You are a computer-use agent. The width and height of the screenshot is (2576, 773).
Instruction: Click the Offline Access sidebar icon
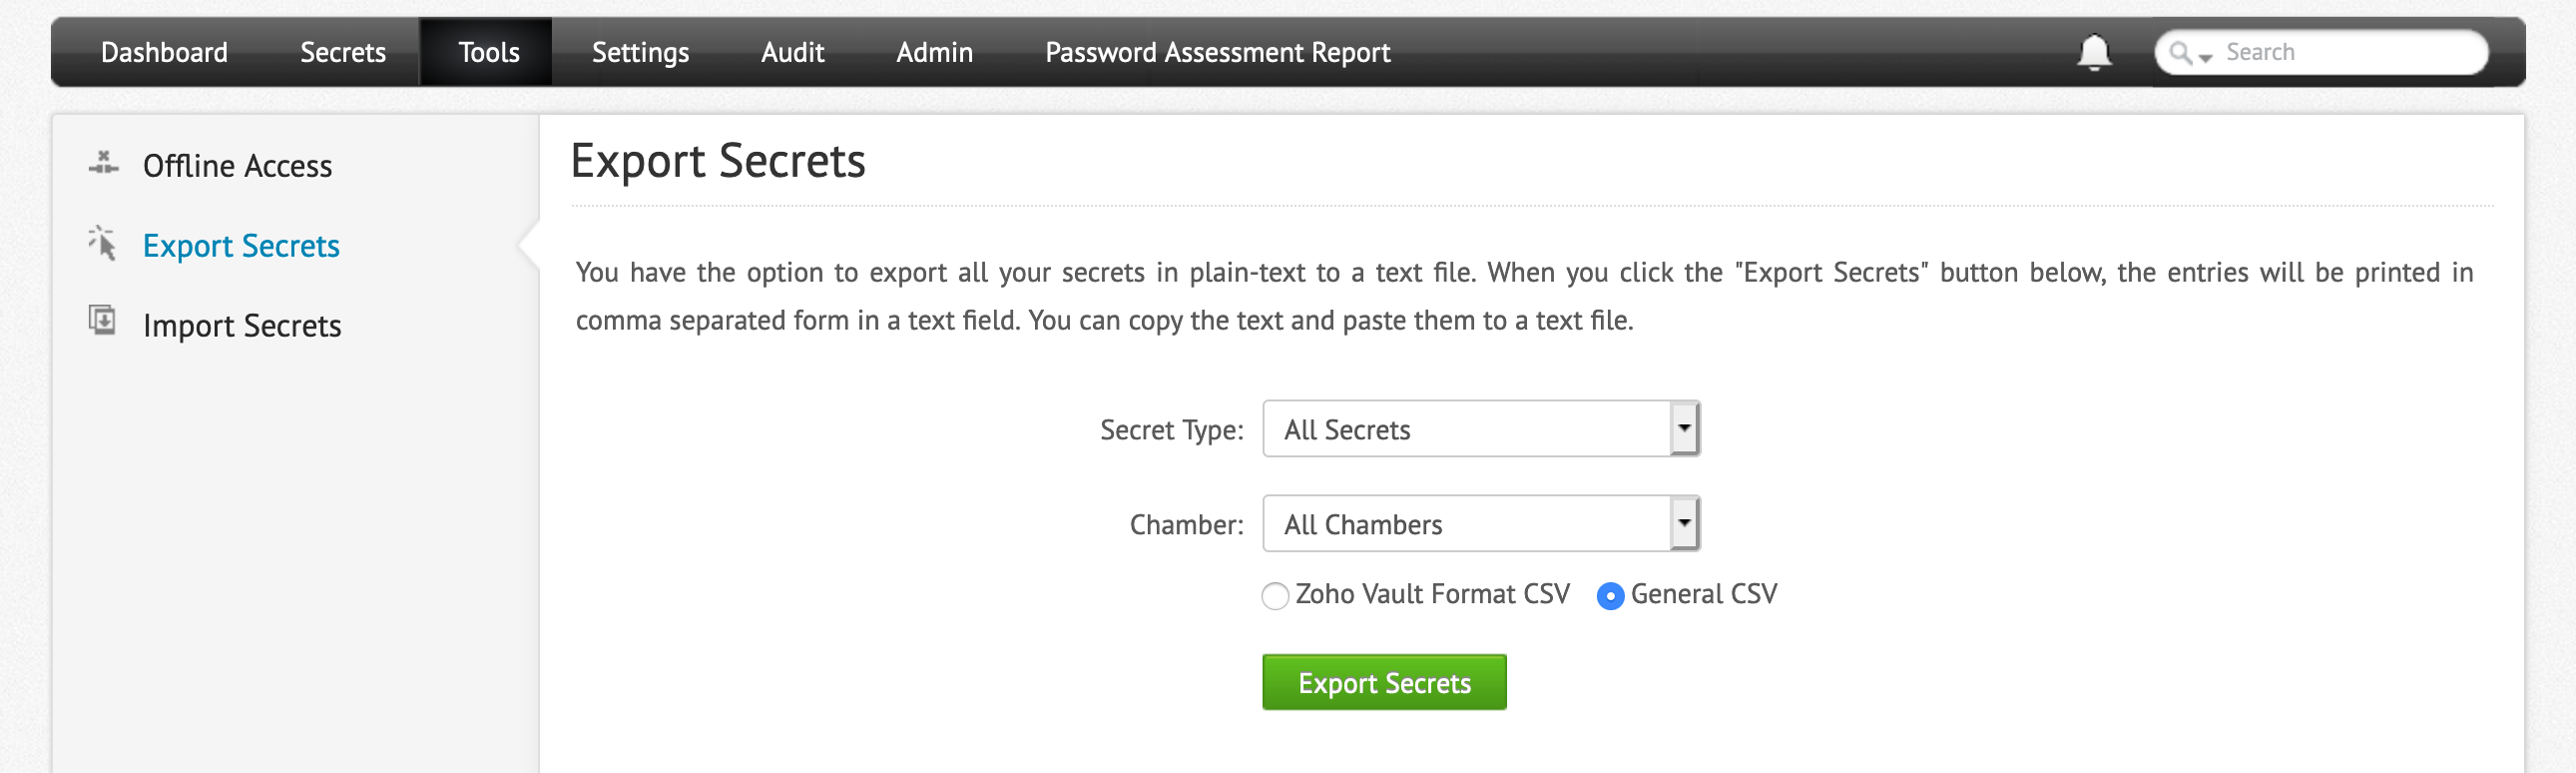(x=103, y=164)
